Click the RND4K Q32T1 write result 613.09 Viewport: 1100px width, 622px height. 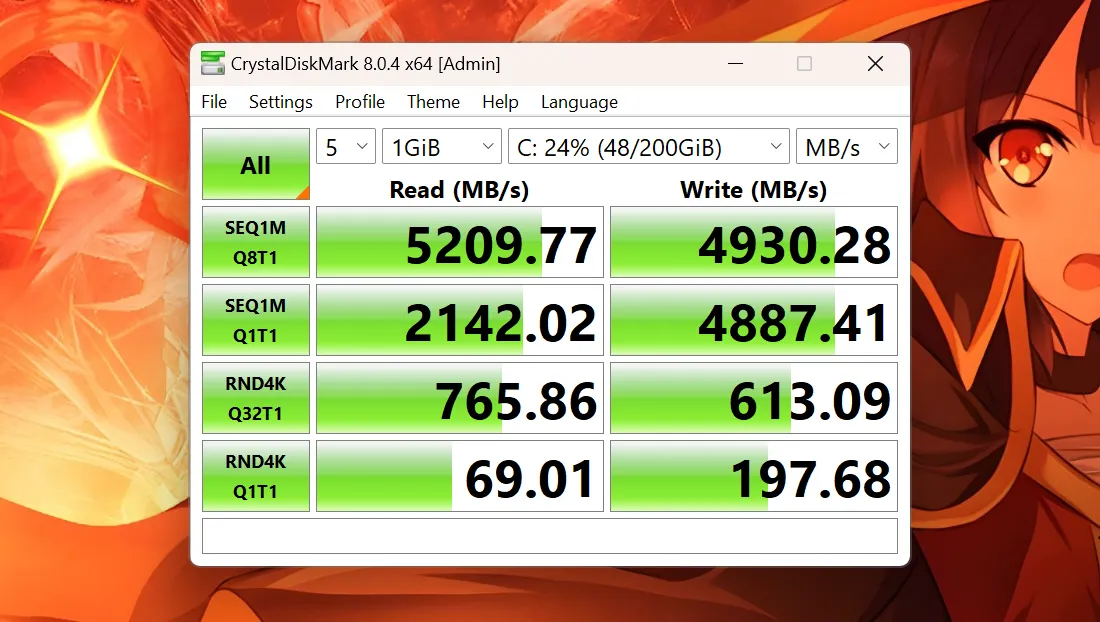(x=753, y=398)
